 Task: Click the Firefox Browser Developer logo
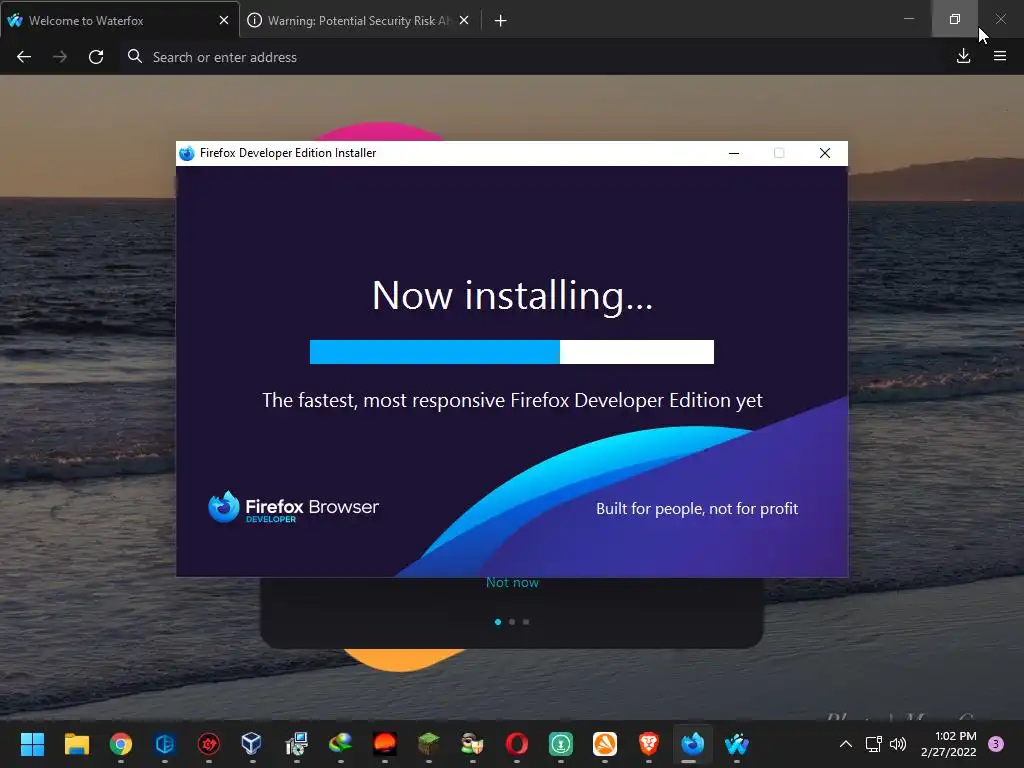pos(293,507)
